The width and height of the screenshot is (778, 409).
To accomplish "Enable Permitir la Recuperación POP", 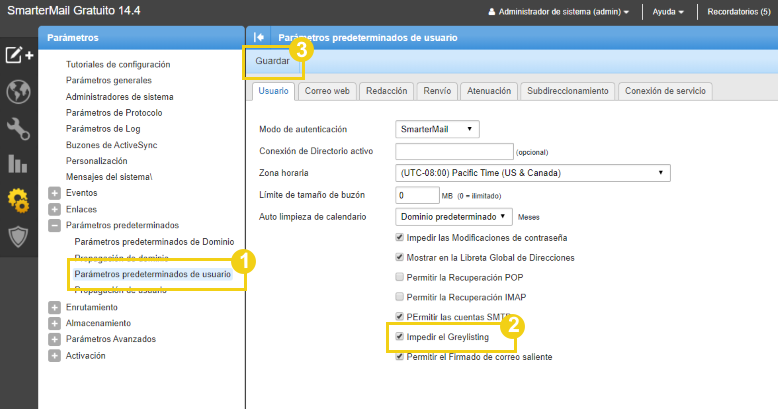I will point(399,277).
